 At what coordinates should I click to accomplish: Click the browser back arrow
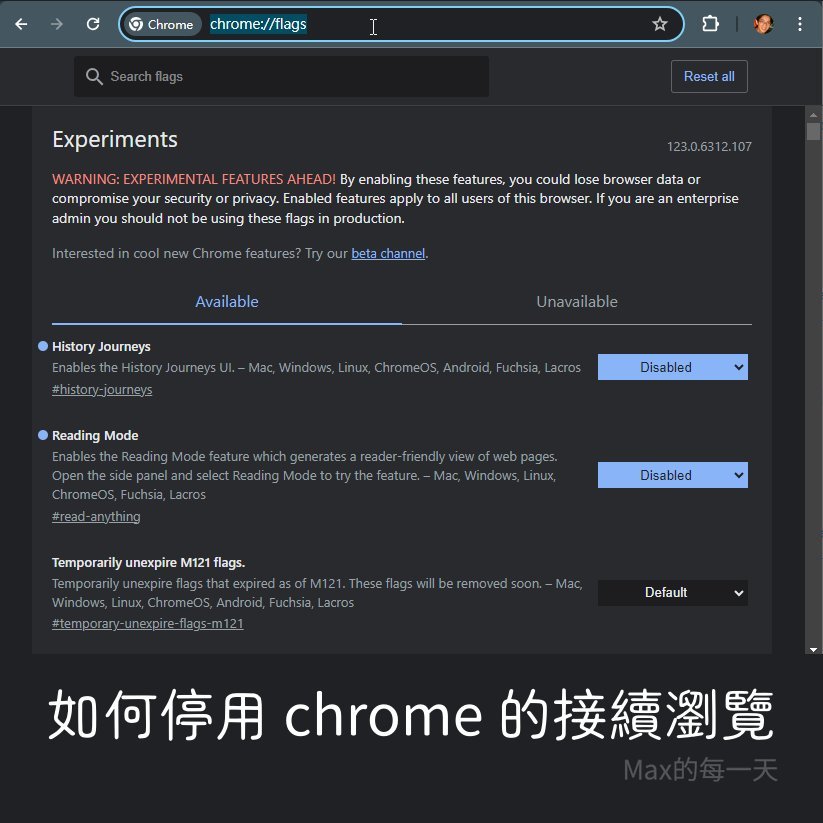click(21, 24)
